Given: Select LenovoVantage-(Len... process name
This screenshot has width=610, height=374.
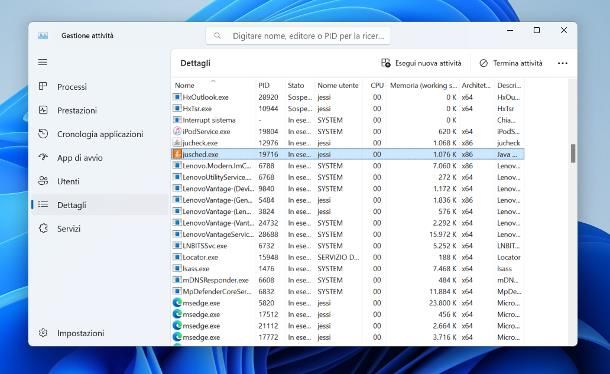Looking at the screenshot, I should [x=218, y=211].
